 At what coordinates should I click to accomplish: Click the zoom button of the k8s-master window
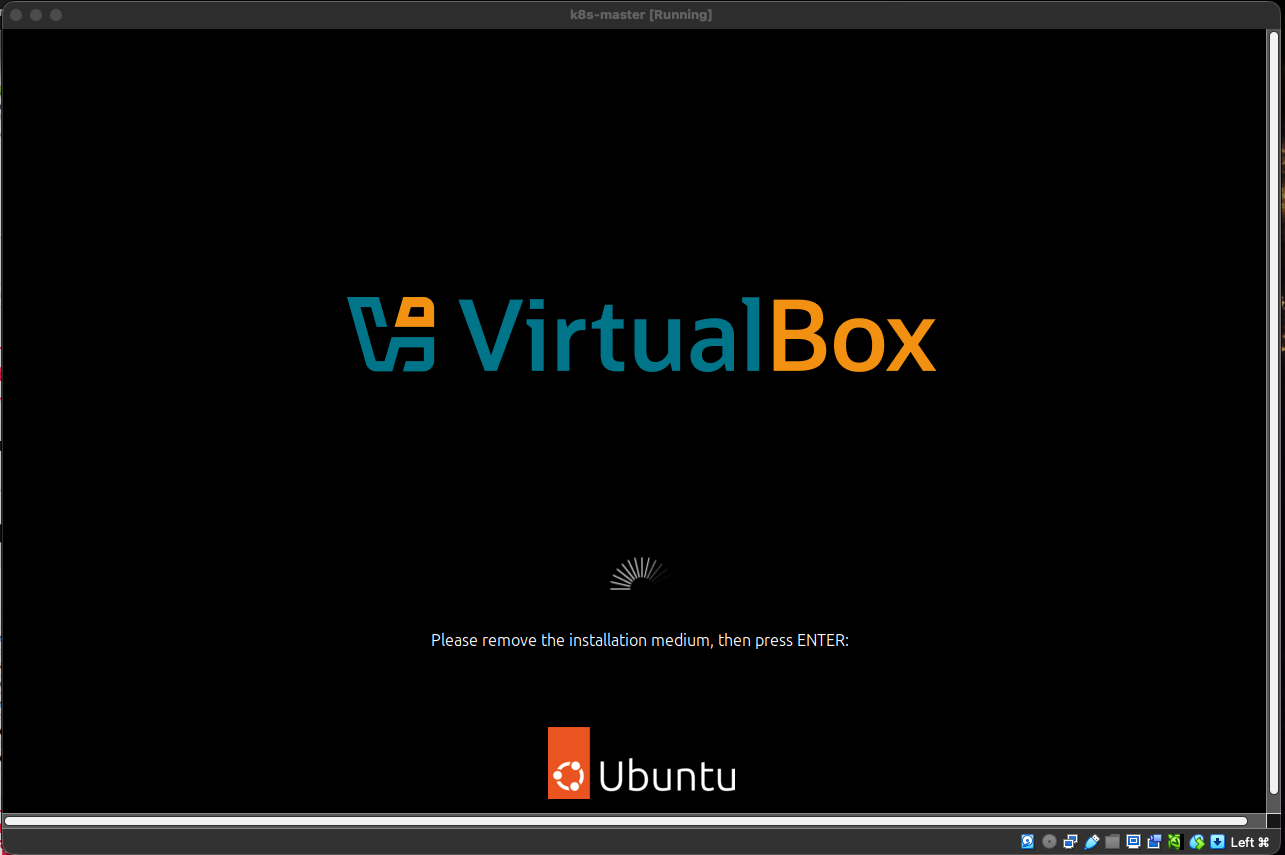pos(56,15)
